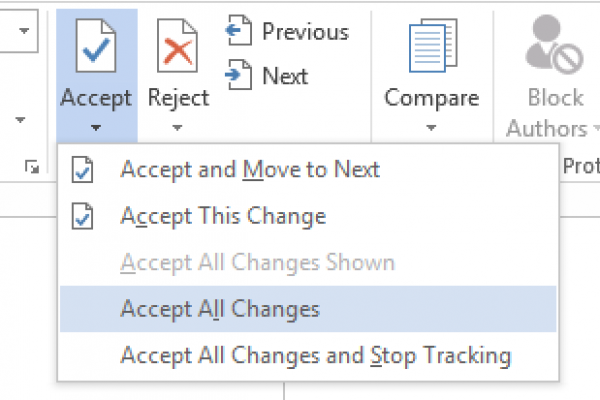Expand the Compare dropdown arrow

(432, 128)
